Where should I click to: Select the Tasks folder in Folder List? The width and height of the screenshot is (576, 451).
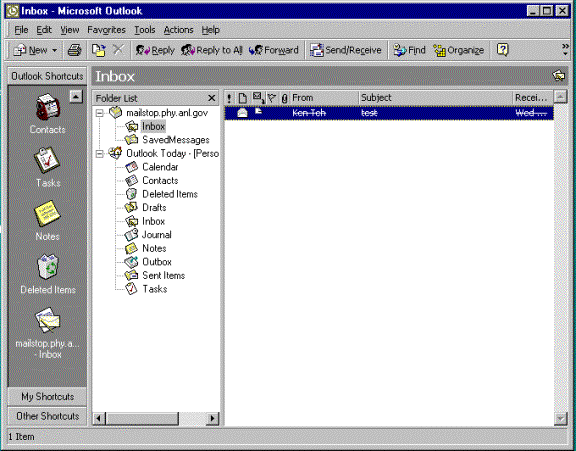tap(154, 289)
